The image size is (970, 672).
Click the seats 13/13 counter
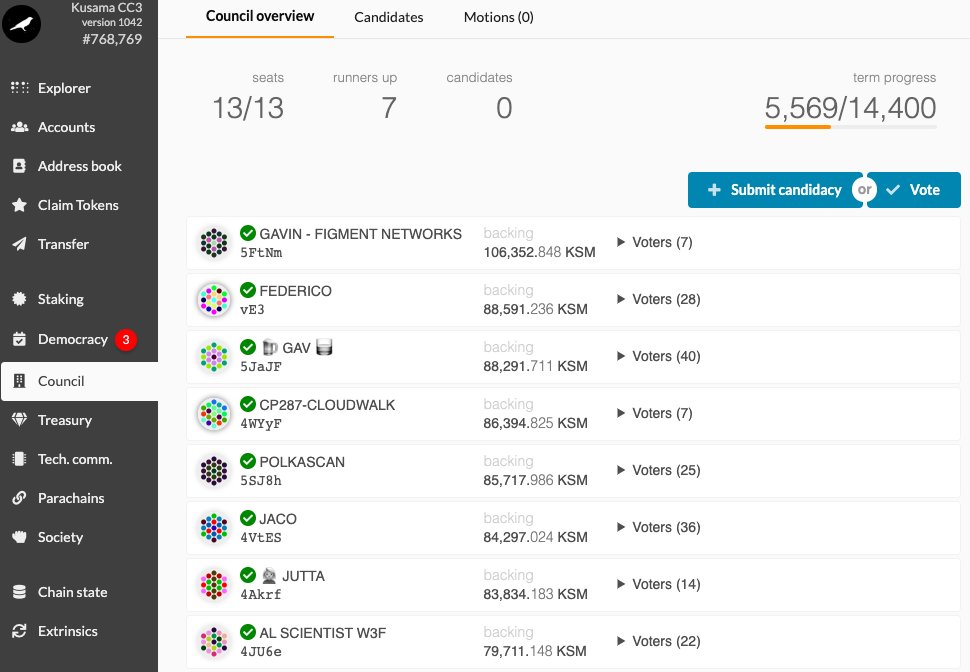pyautogui.click(x=248, y=108)
